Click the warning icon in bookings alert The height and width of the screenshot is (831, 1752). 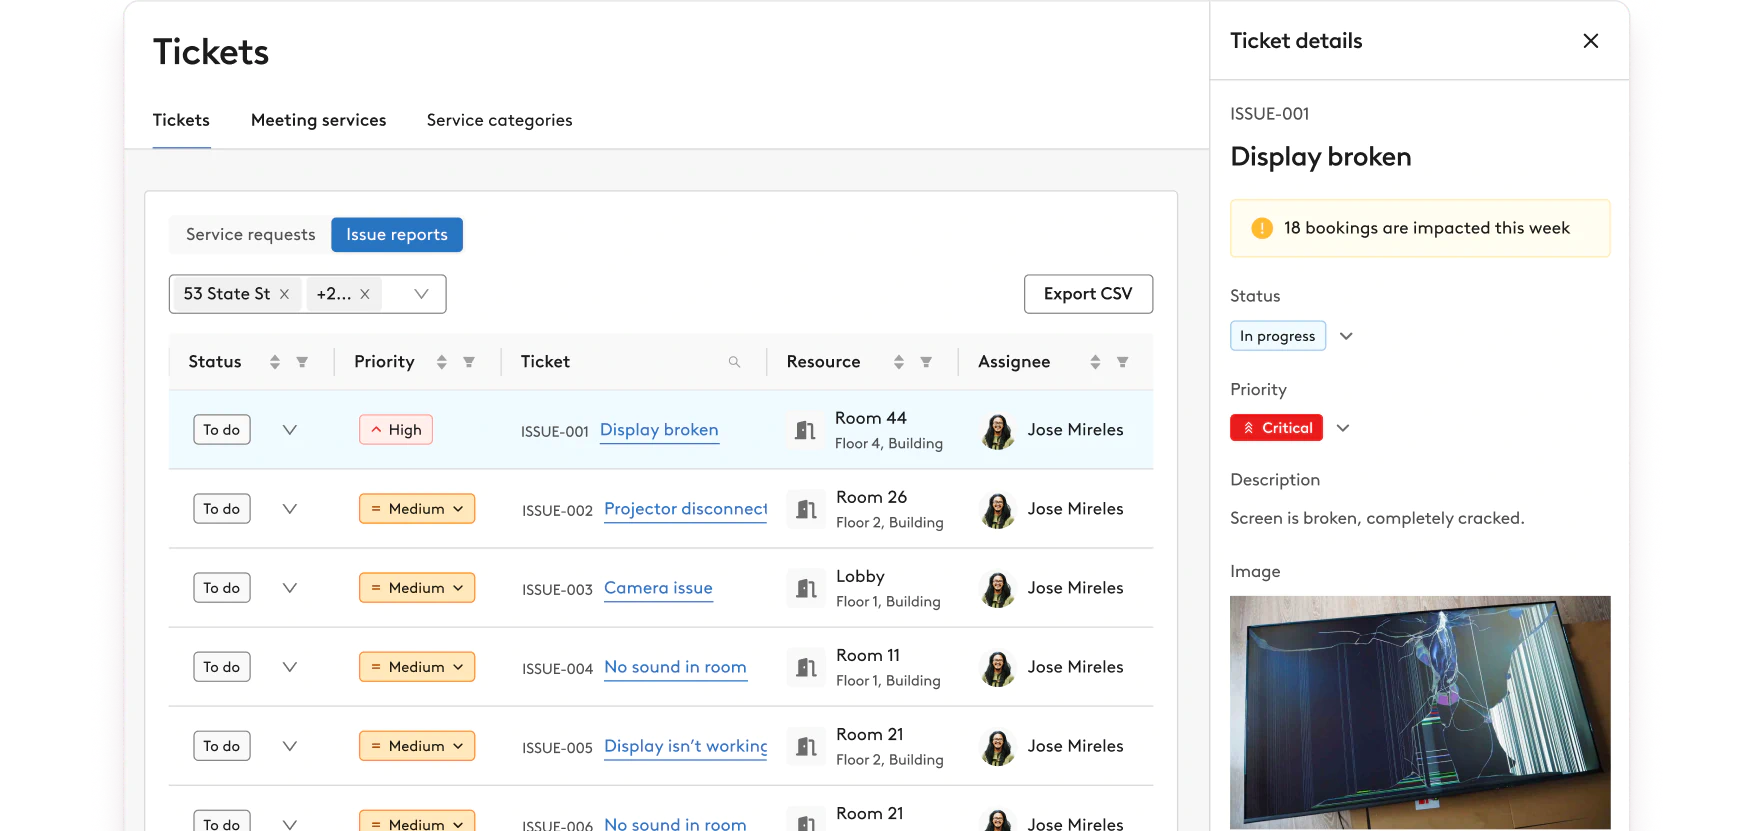pyautogui.click(x=1262, y=228)
